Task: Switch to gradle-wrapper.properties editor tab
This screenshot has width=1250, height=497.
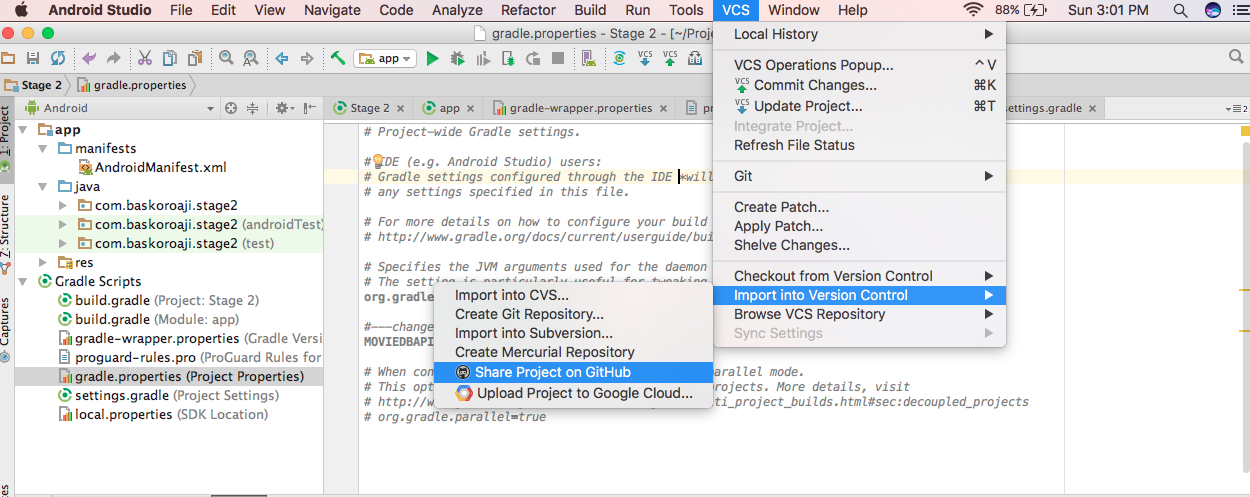Action: (x=581, y=108)
